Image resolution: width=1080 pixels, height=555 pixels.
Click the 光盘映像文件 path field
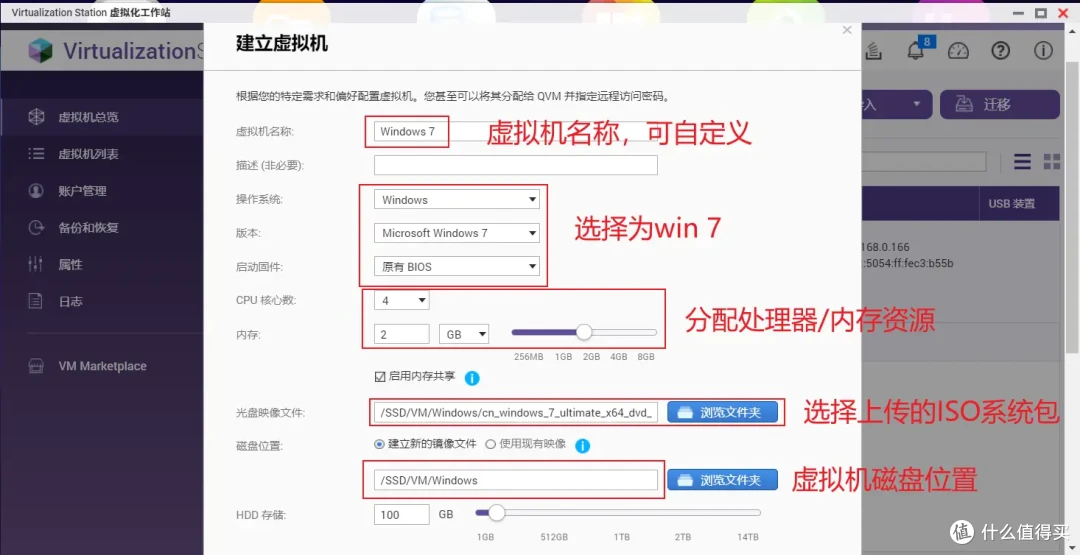(516, 412)
